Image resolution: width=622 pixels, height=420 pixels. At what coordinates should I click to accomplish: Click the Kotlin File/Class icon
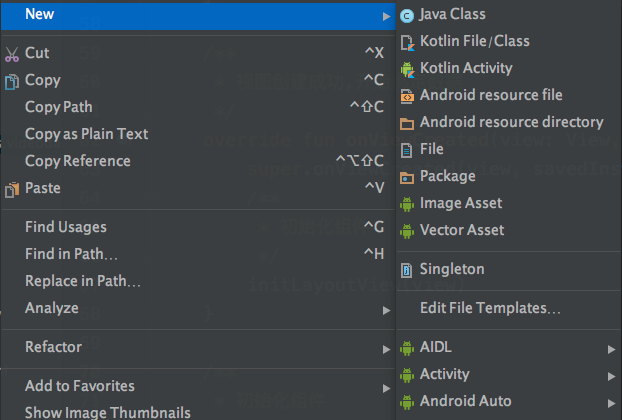407,43
